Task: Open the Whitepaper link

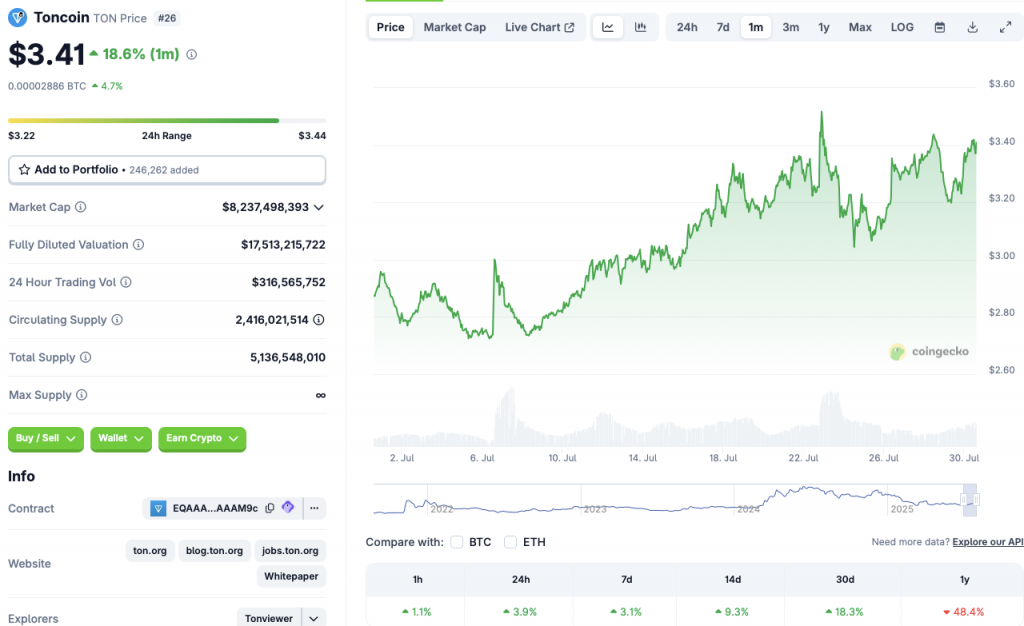Action: click(291, 576)
